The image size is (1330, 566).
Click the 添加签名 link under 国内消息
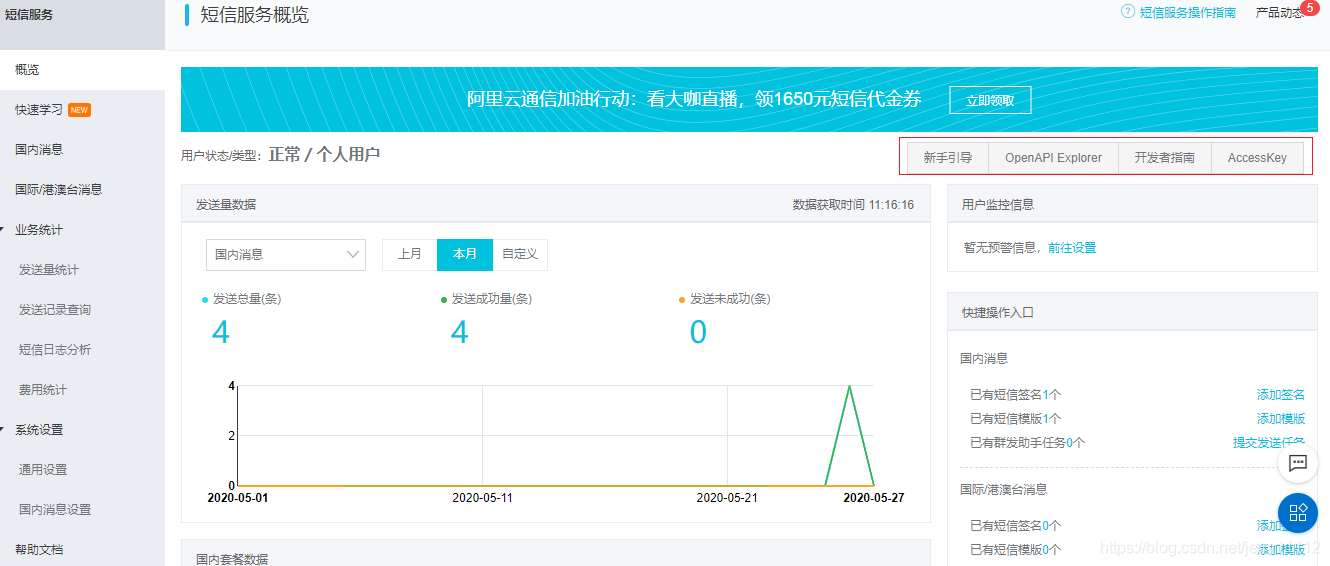coord(1281,395)
